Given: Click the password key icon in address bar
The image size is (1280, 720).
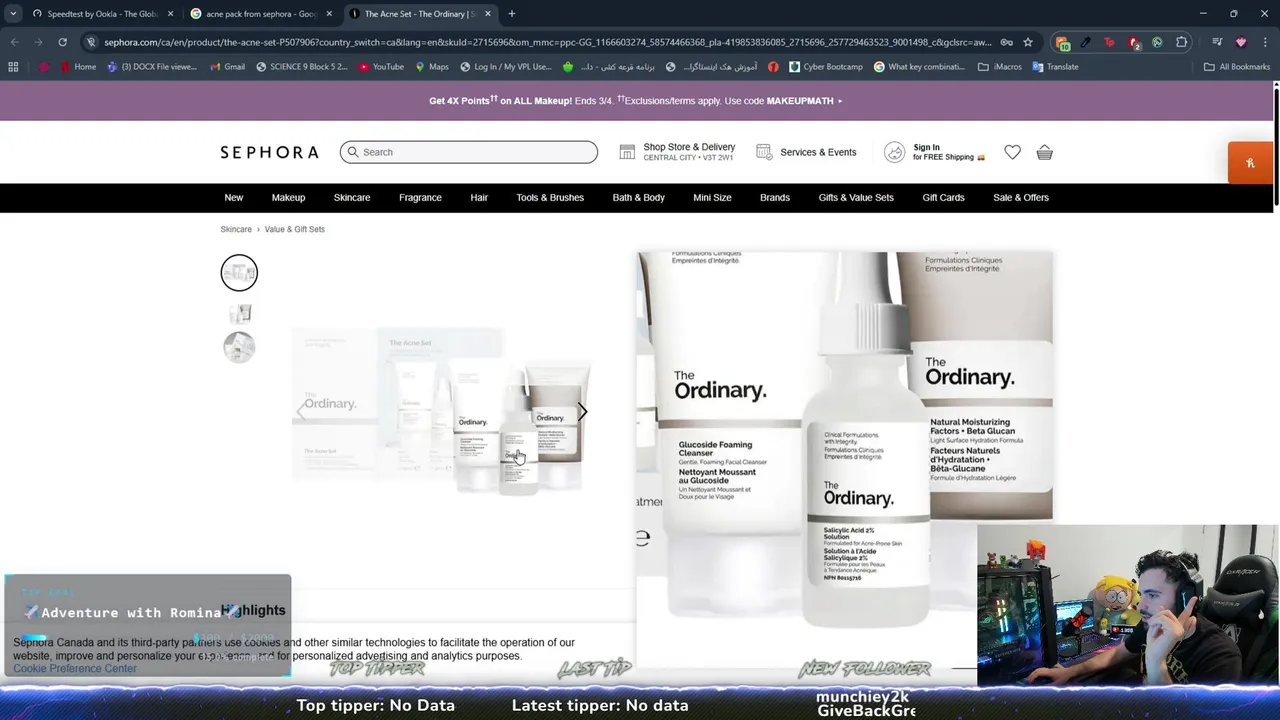Looking at the screenshot, I should click(1006, 42).
